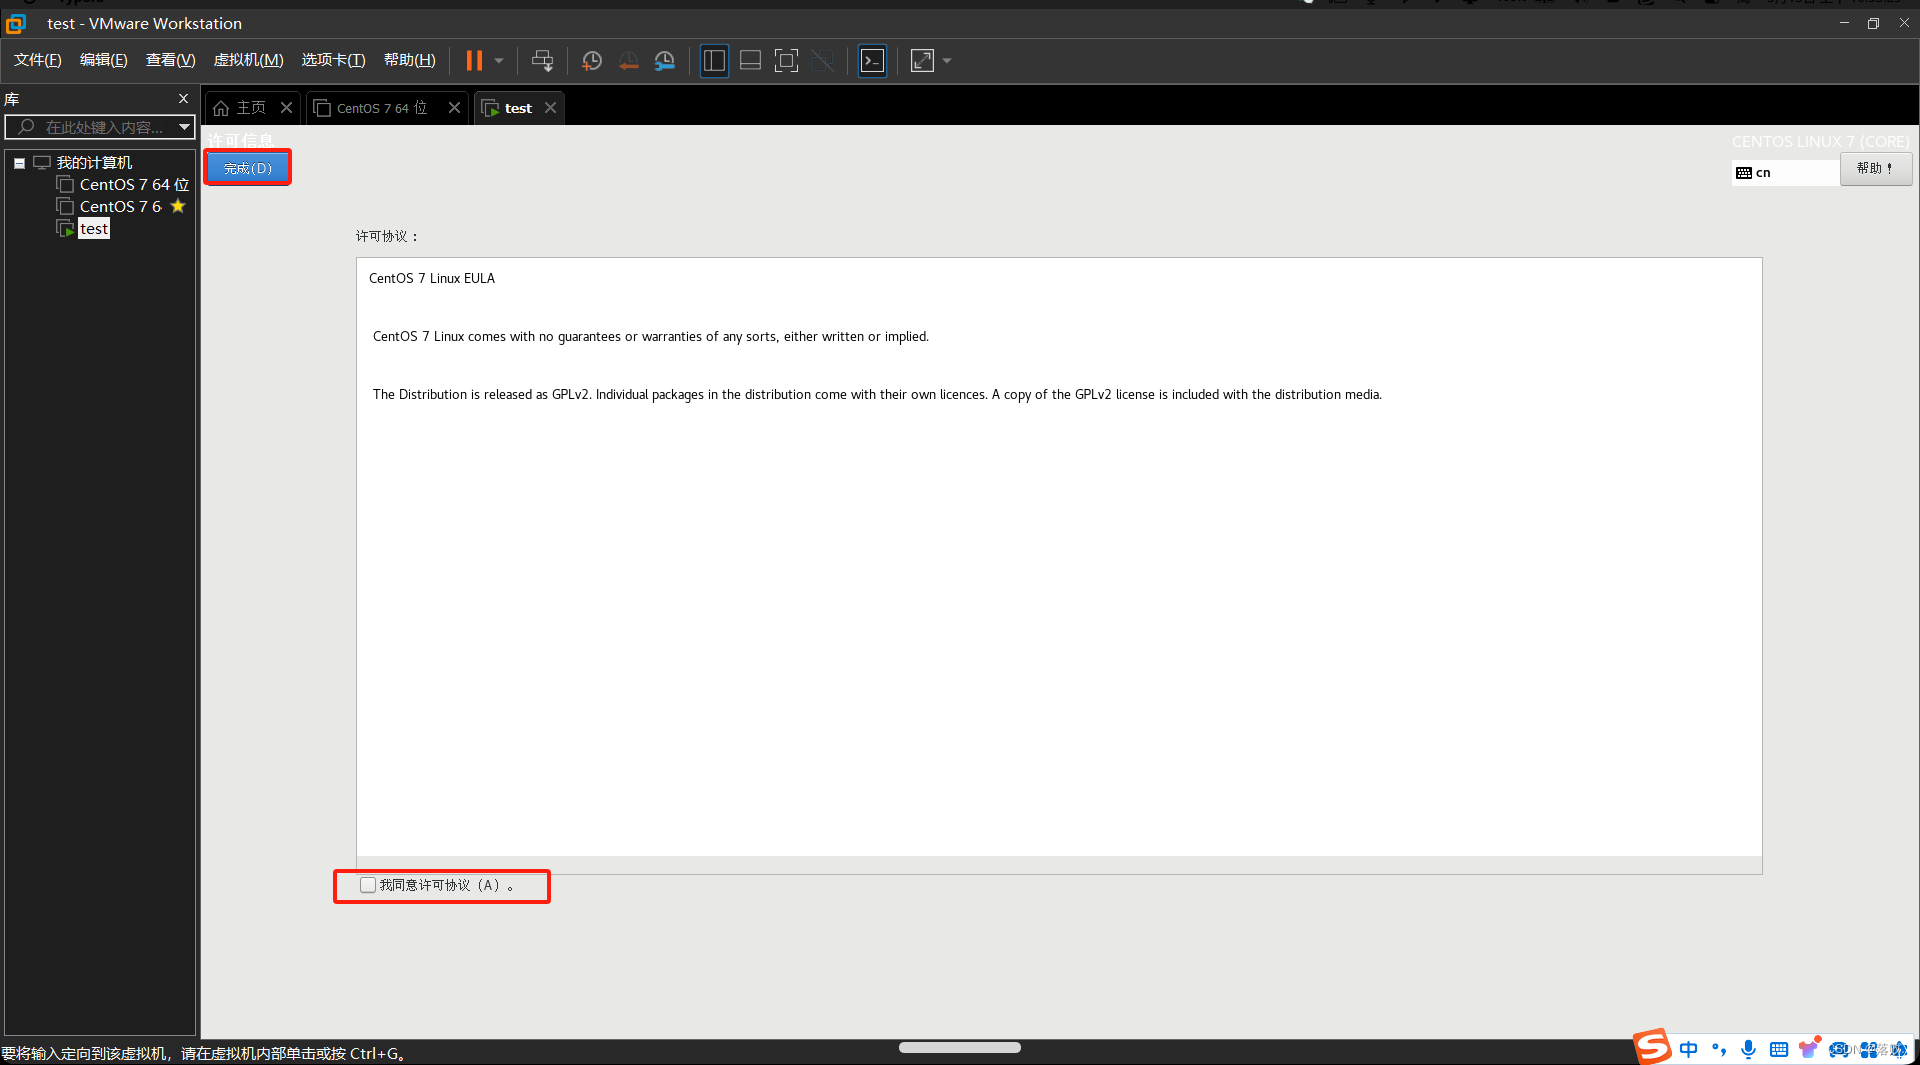Click the horizontal scrollbar thumb at bottom

[x=960, y=1047]
